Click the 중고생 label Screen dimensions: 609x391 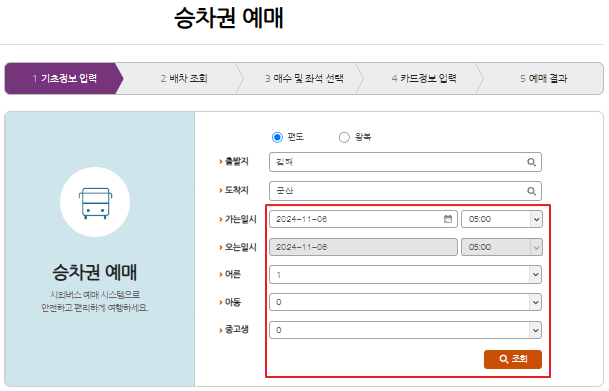(x=237, y=330)
